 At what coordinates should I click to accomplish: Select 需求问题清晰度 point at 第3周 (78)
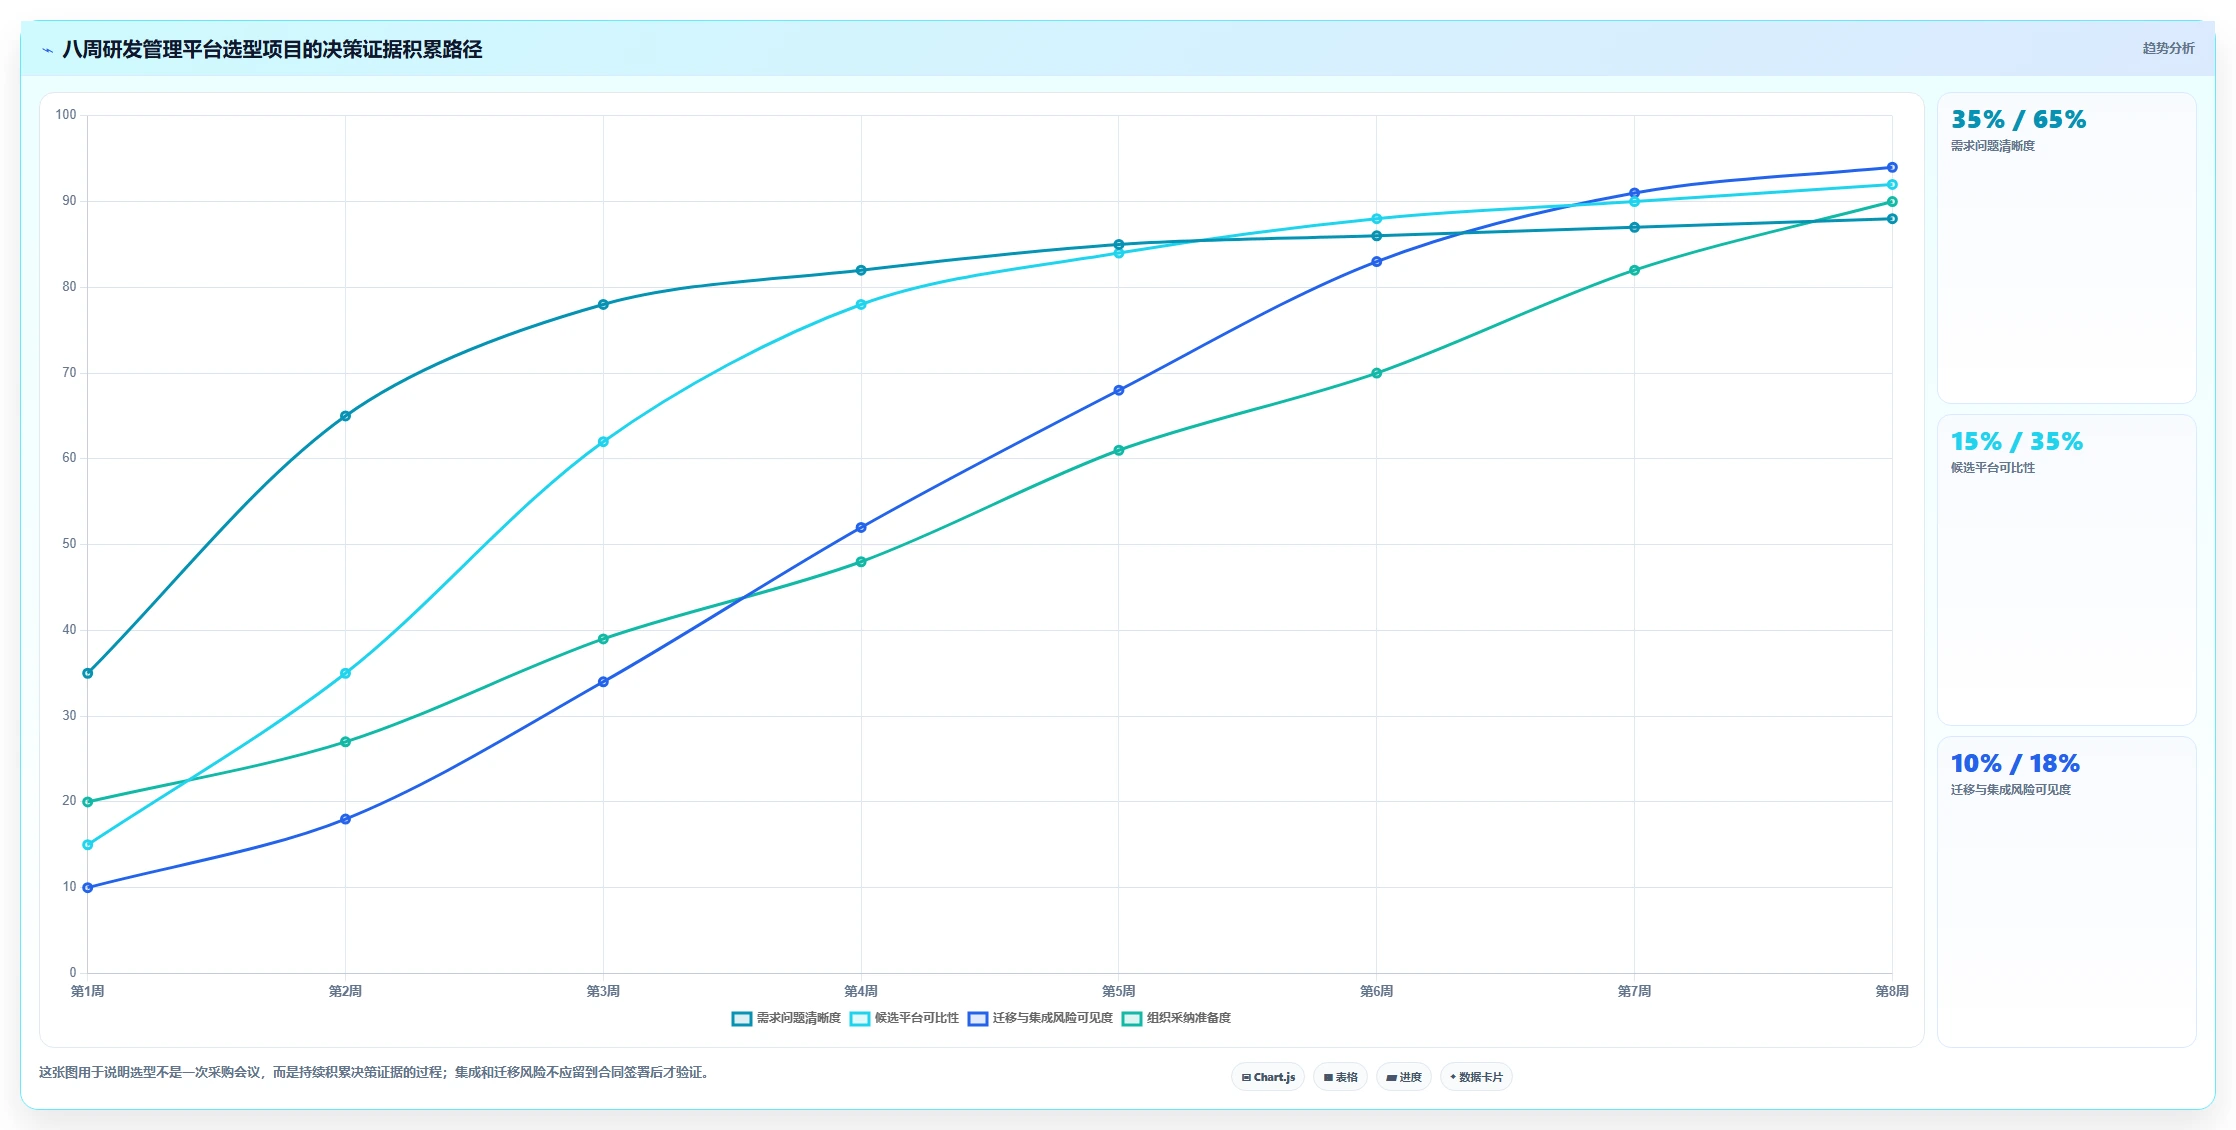(x=603, y=304)
